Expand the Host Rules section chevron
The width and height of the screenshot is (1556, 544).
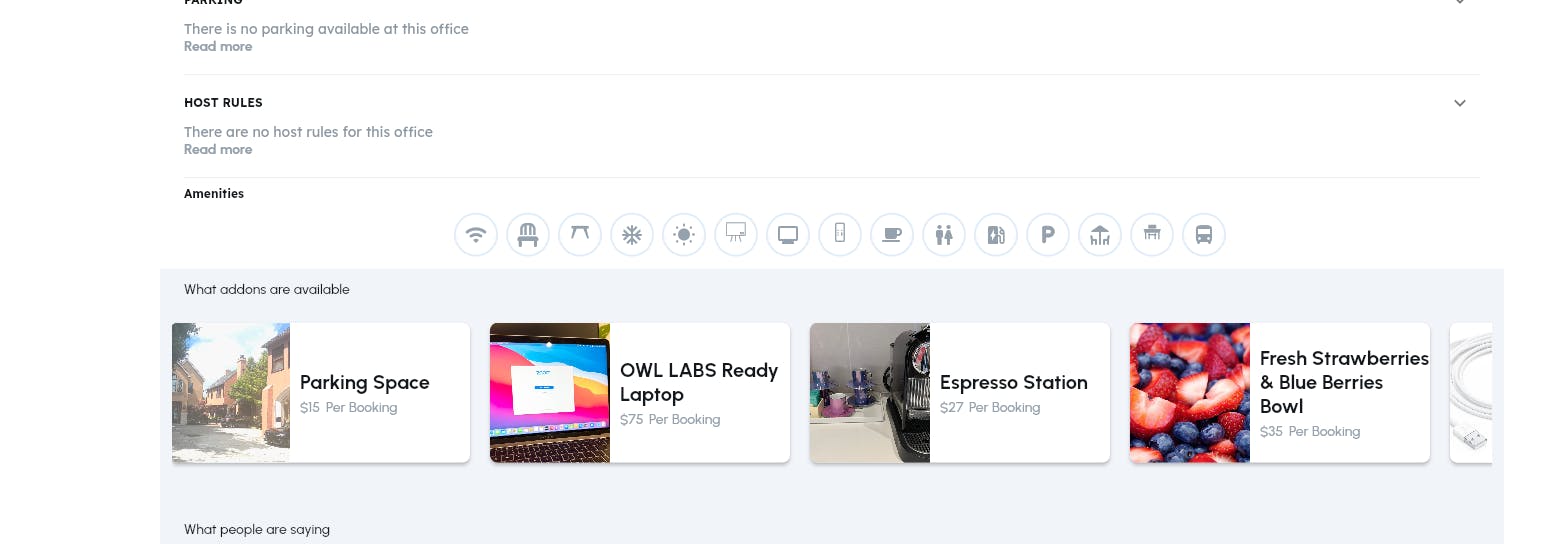[x=1460, y=103]
